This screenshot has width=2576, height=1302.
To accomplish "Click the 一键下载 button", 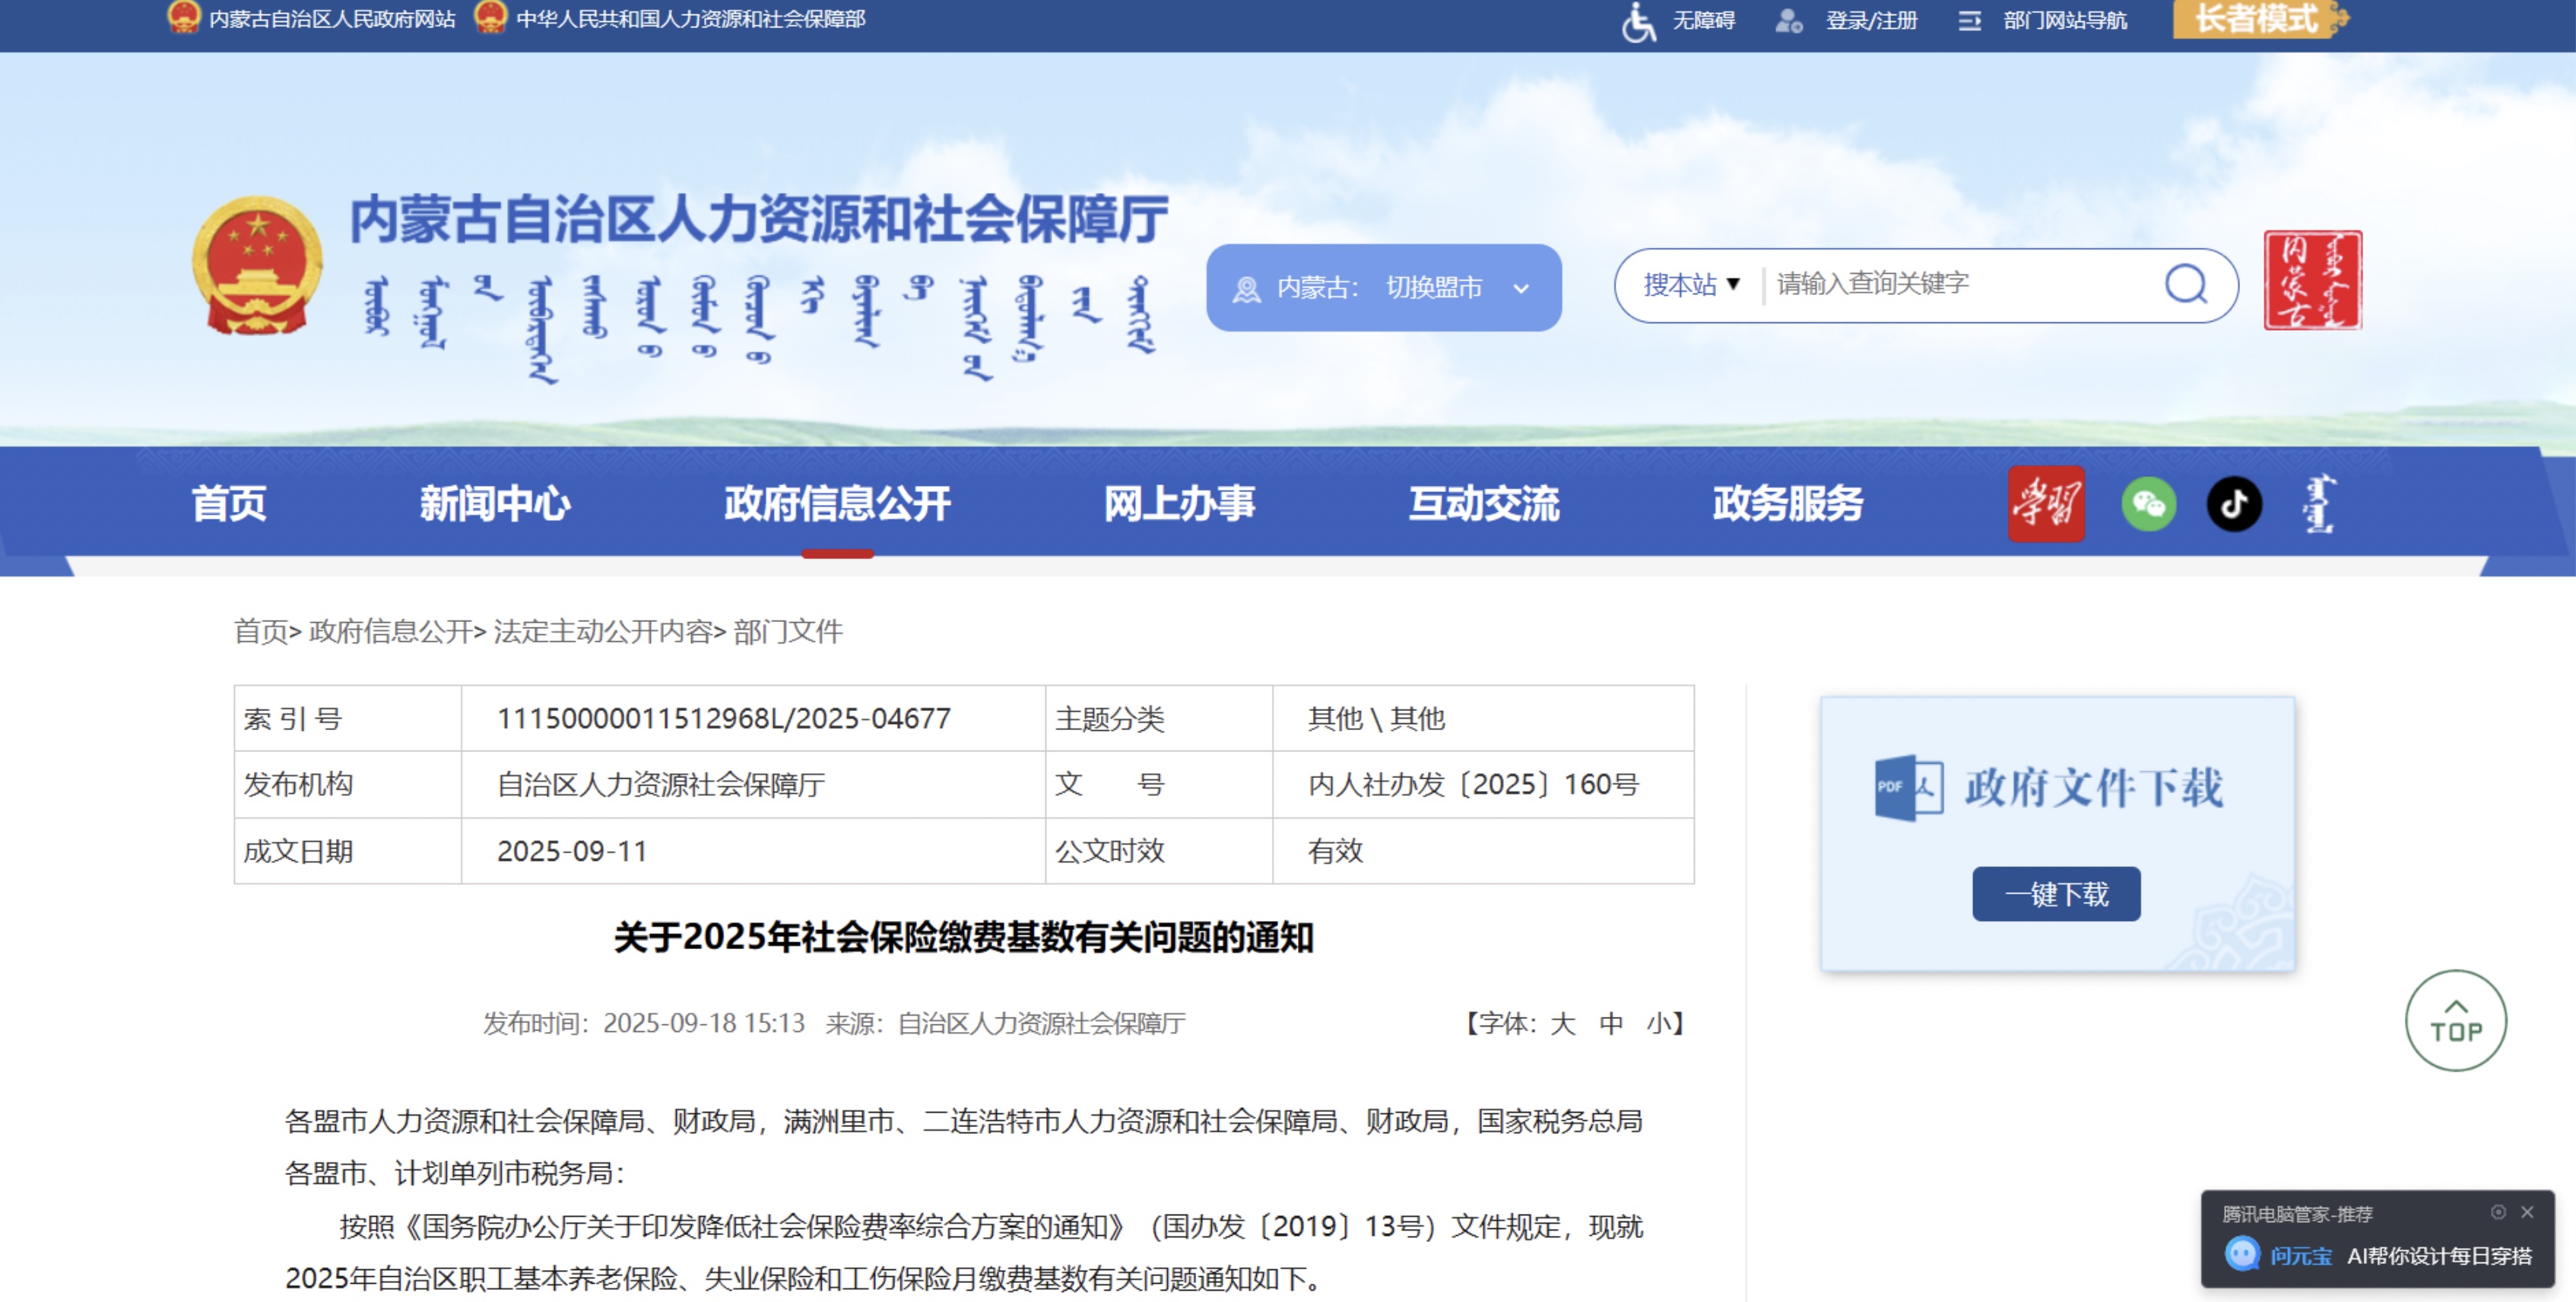I will pos(2055,894).
